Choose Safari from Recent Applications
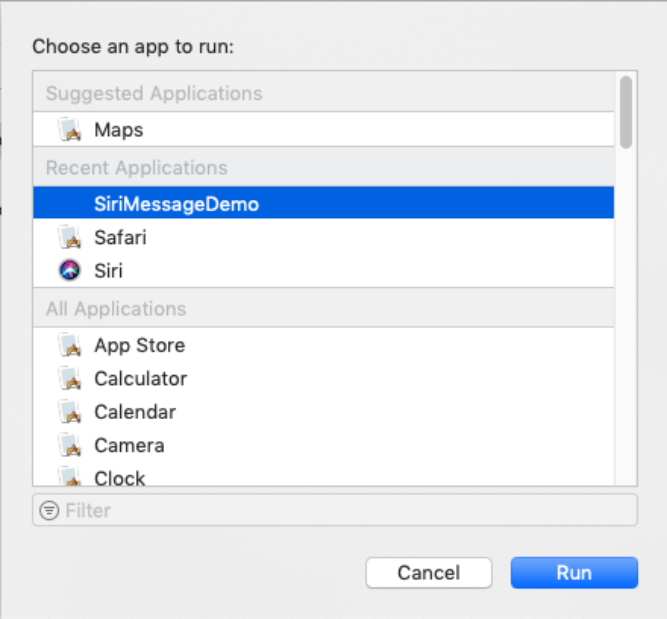667x619 pixels. pyautogui.click(x=323, y=237)
